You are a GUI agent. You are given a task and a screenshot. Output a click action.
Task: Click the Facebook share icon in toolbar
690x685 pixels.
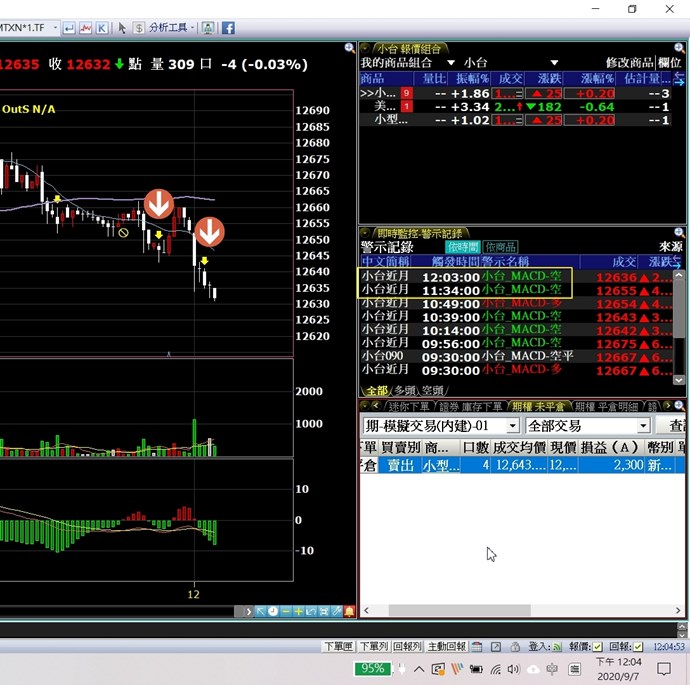coord(228,28)
